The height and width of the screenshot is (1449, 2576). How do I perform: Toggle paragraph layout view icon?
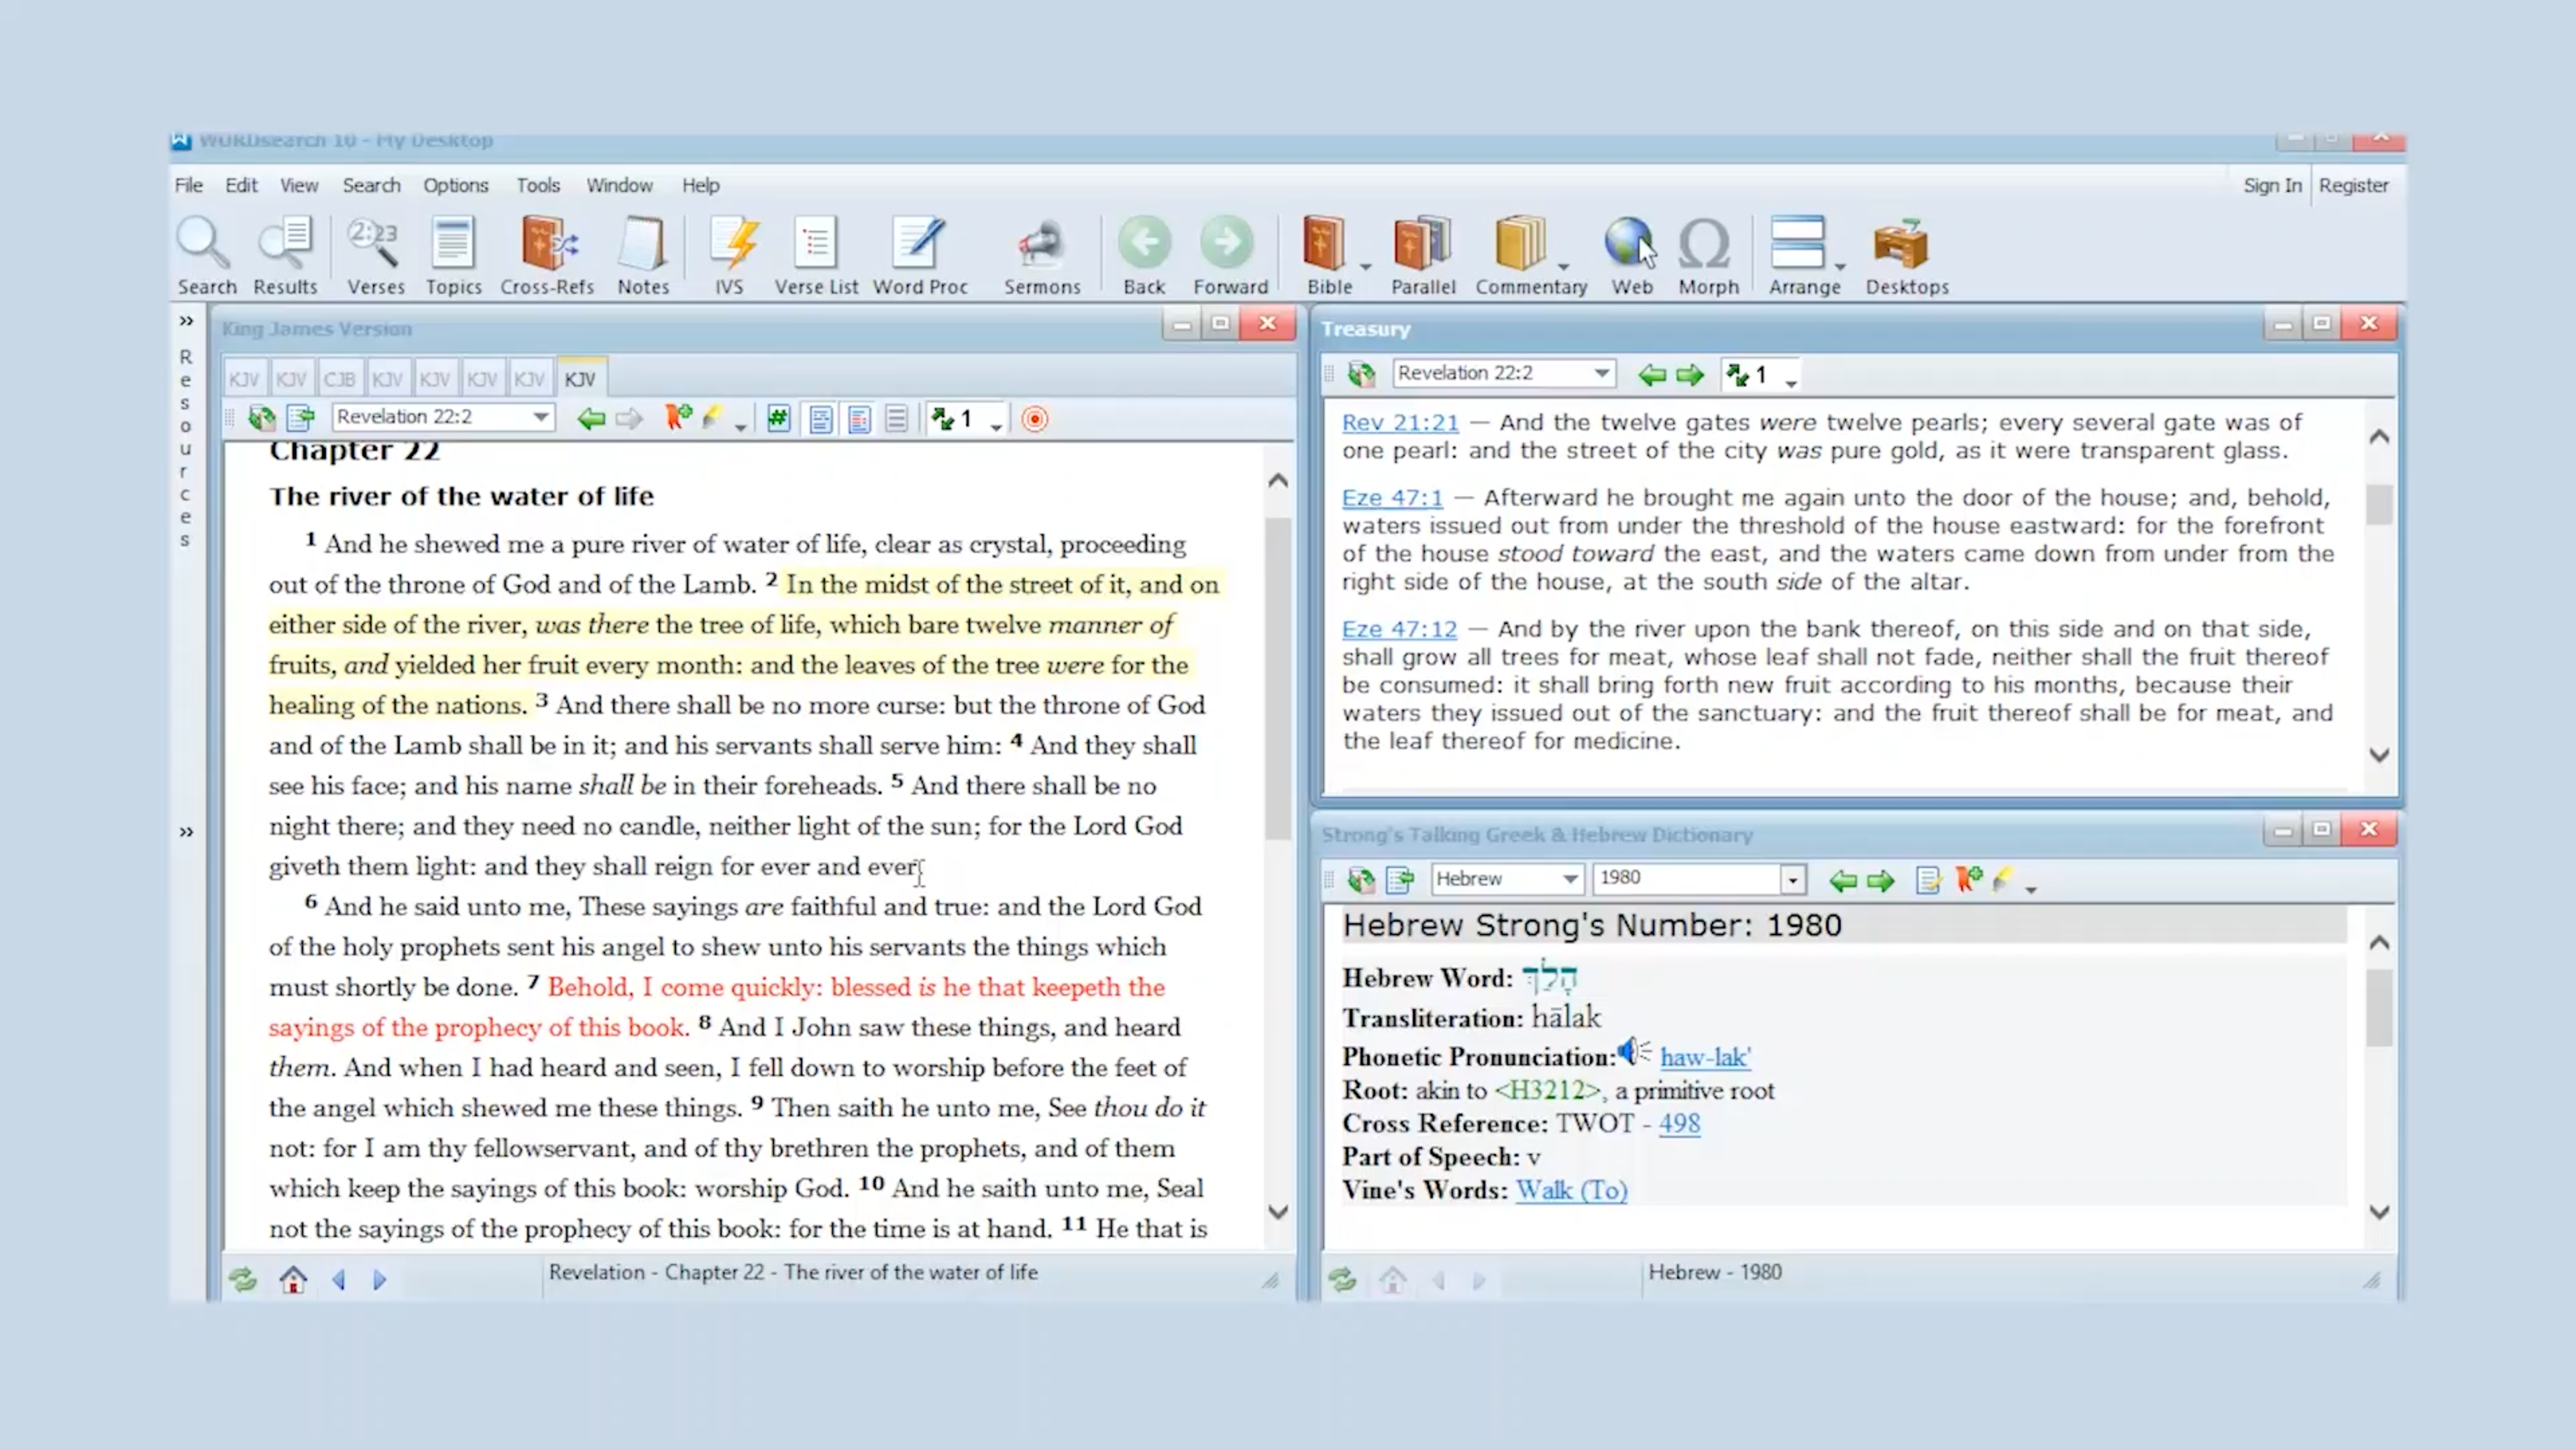click(x=821, y=419)
